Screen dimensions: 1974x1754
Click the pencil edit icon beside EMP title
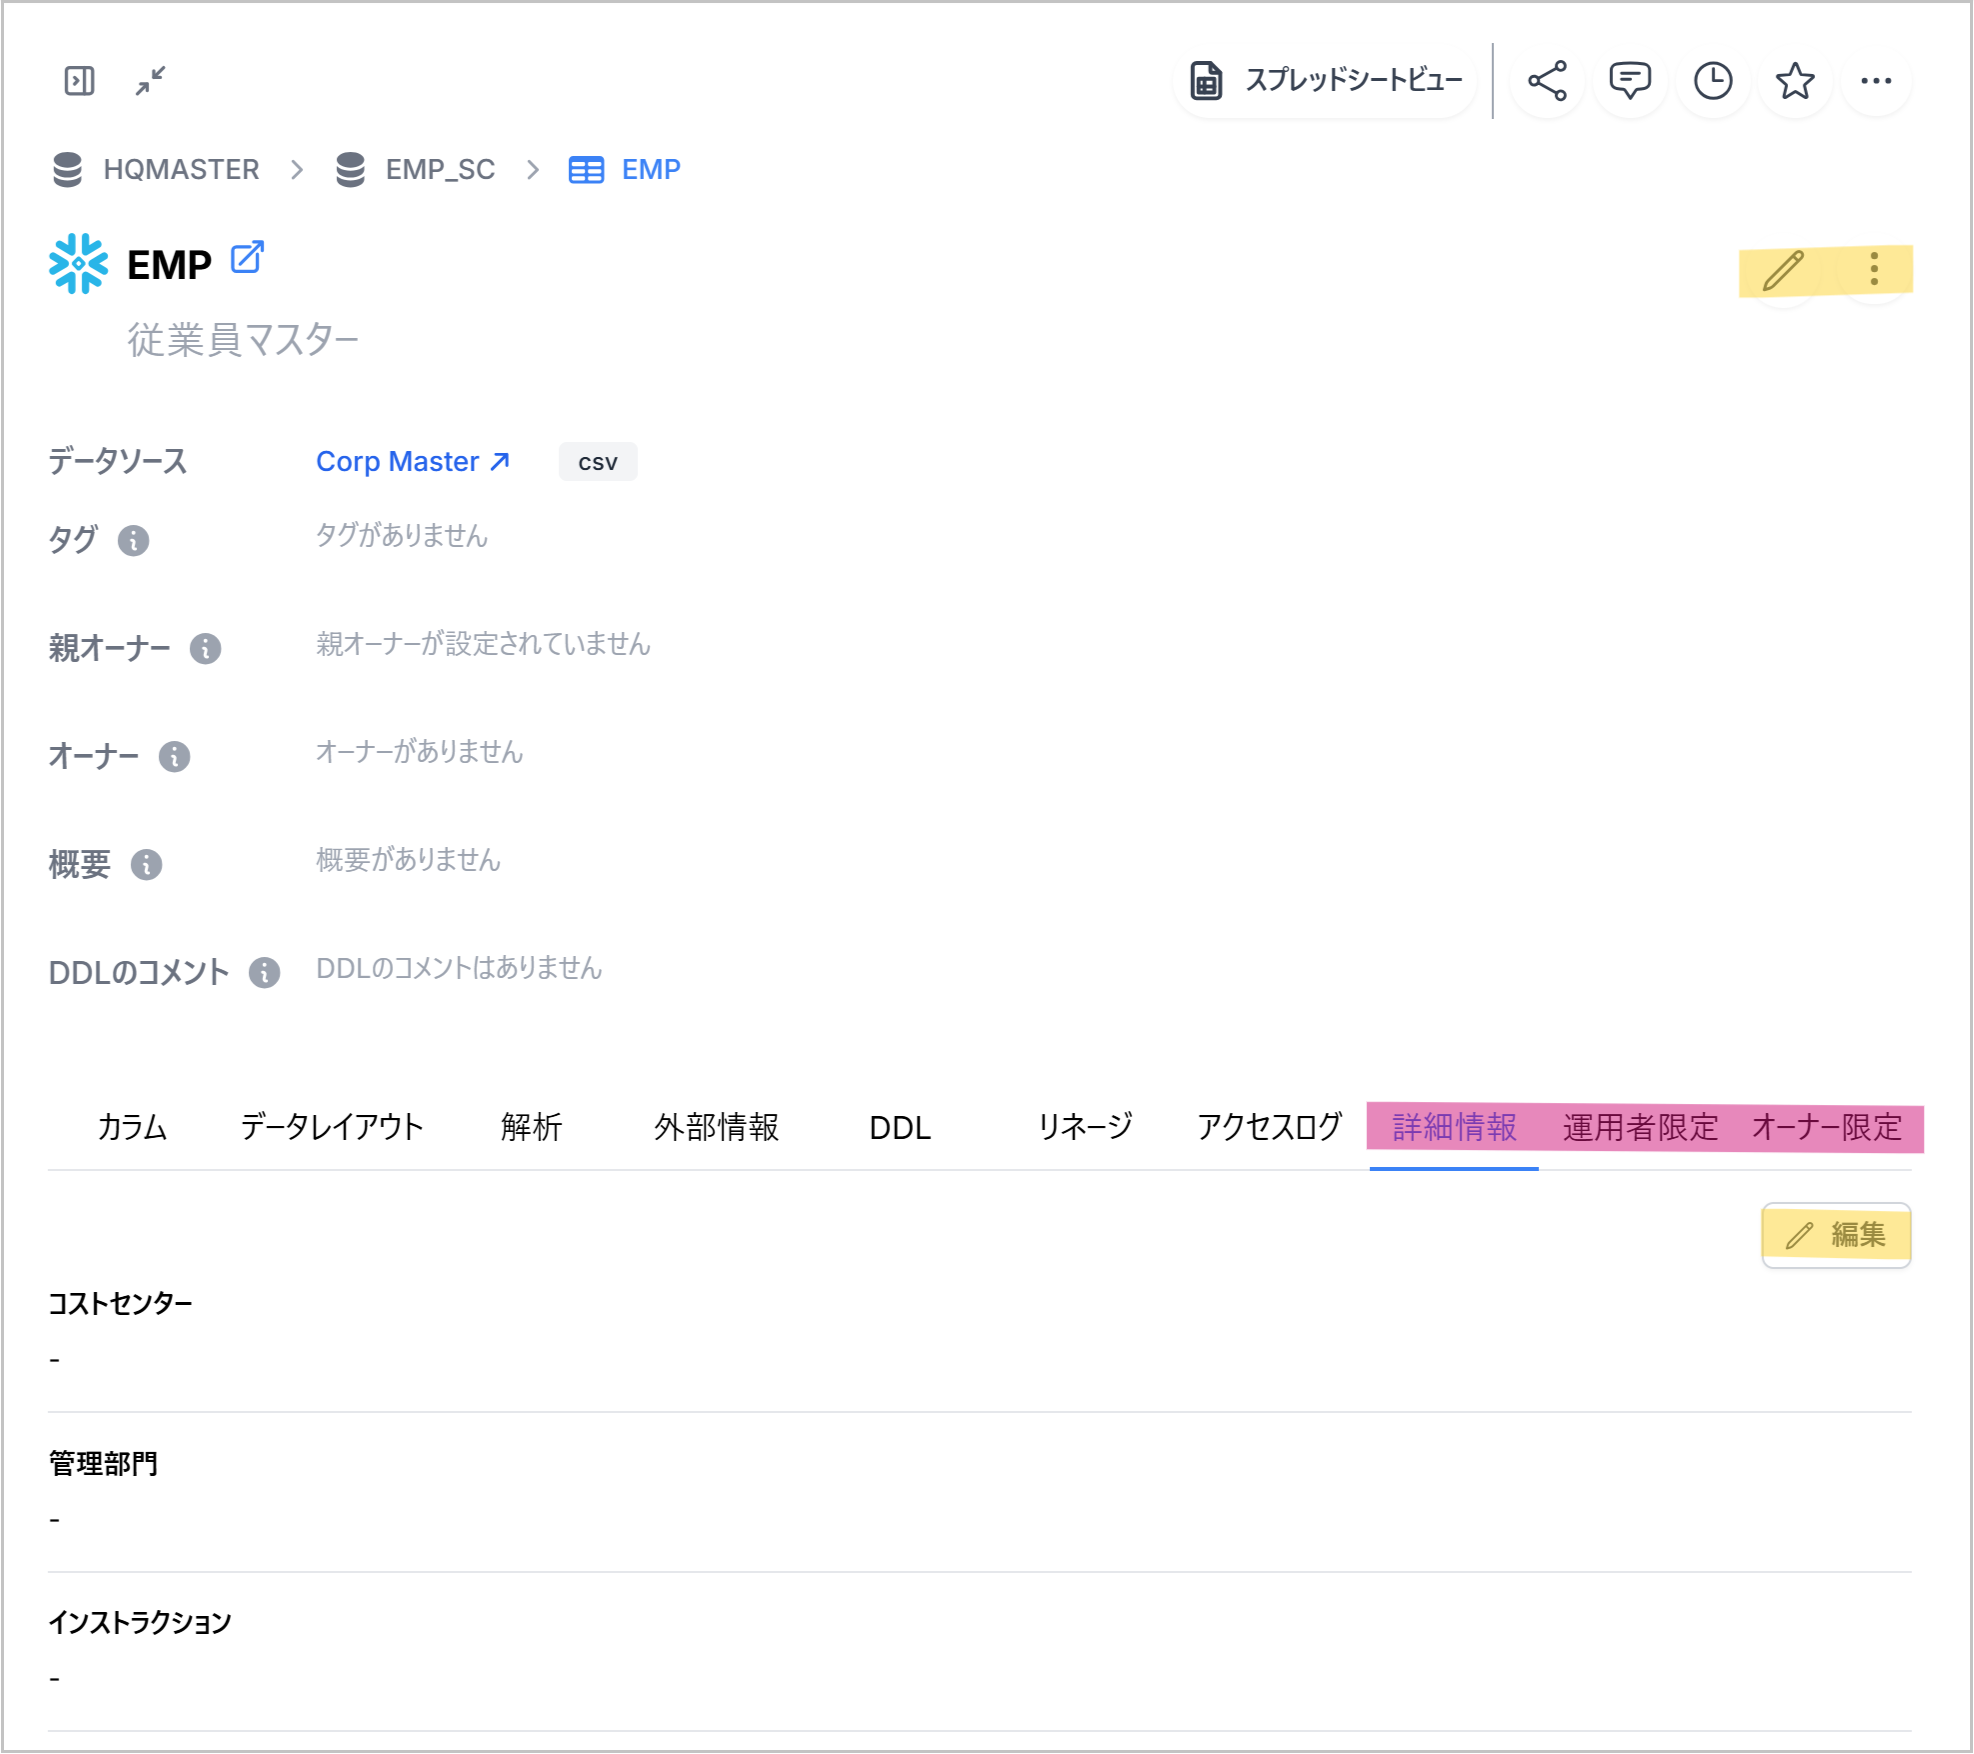point(1783,270)
